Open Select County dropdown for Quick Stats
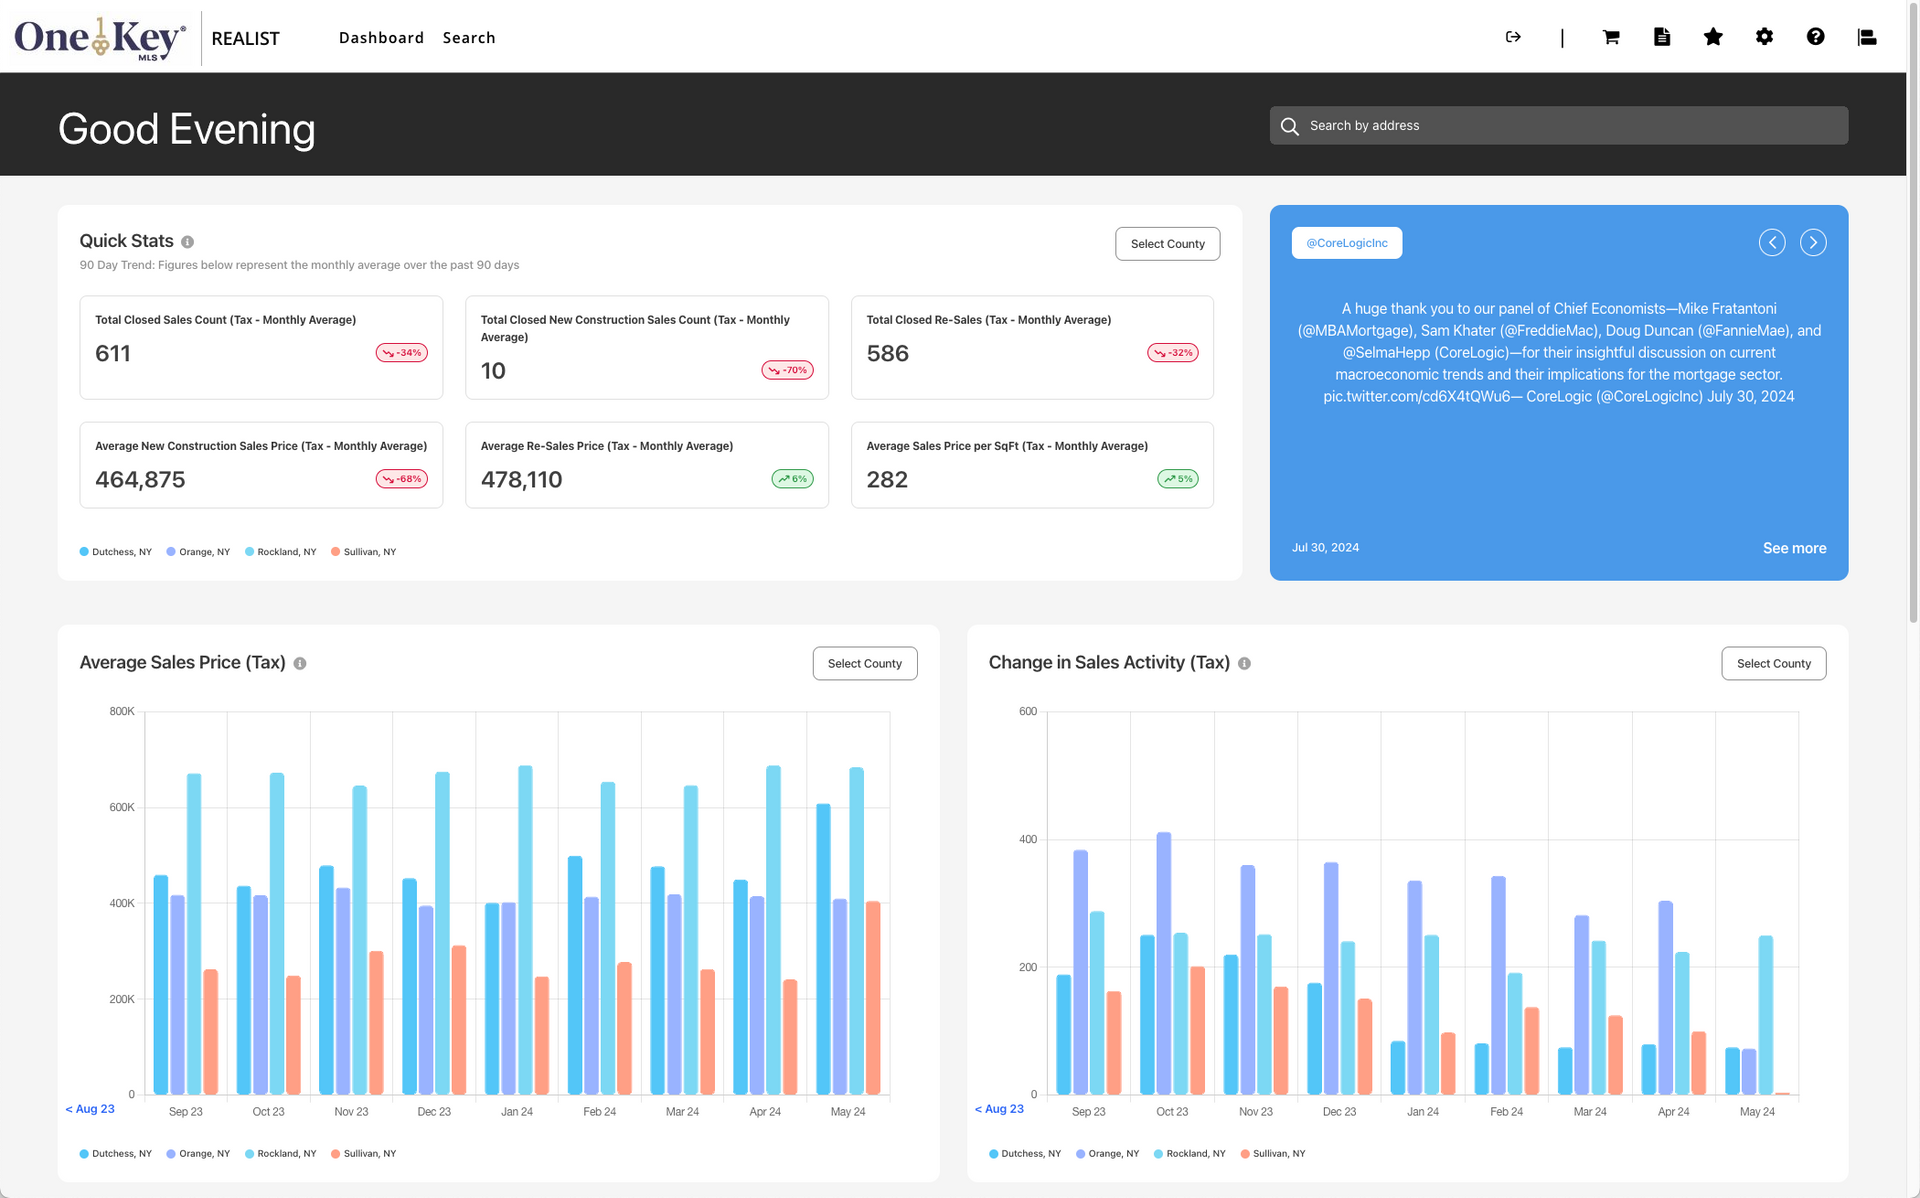The width and height of the screenshot is (1920, 1198). pos(1167,243)
